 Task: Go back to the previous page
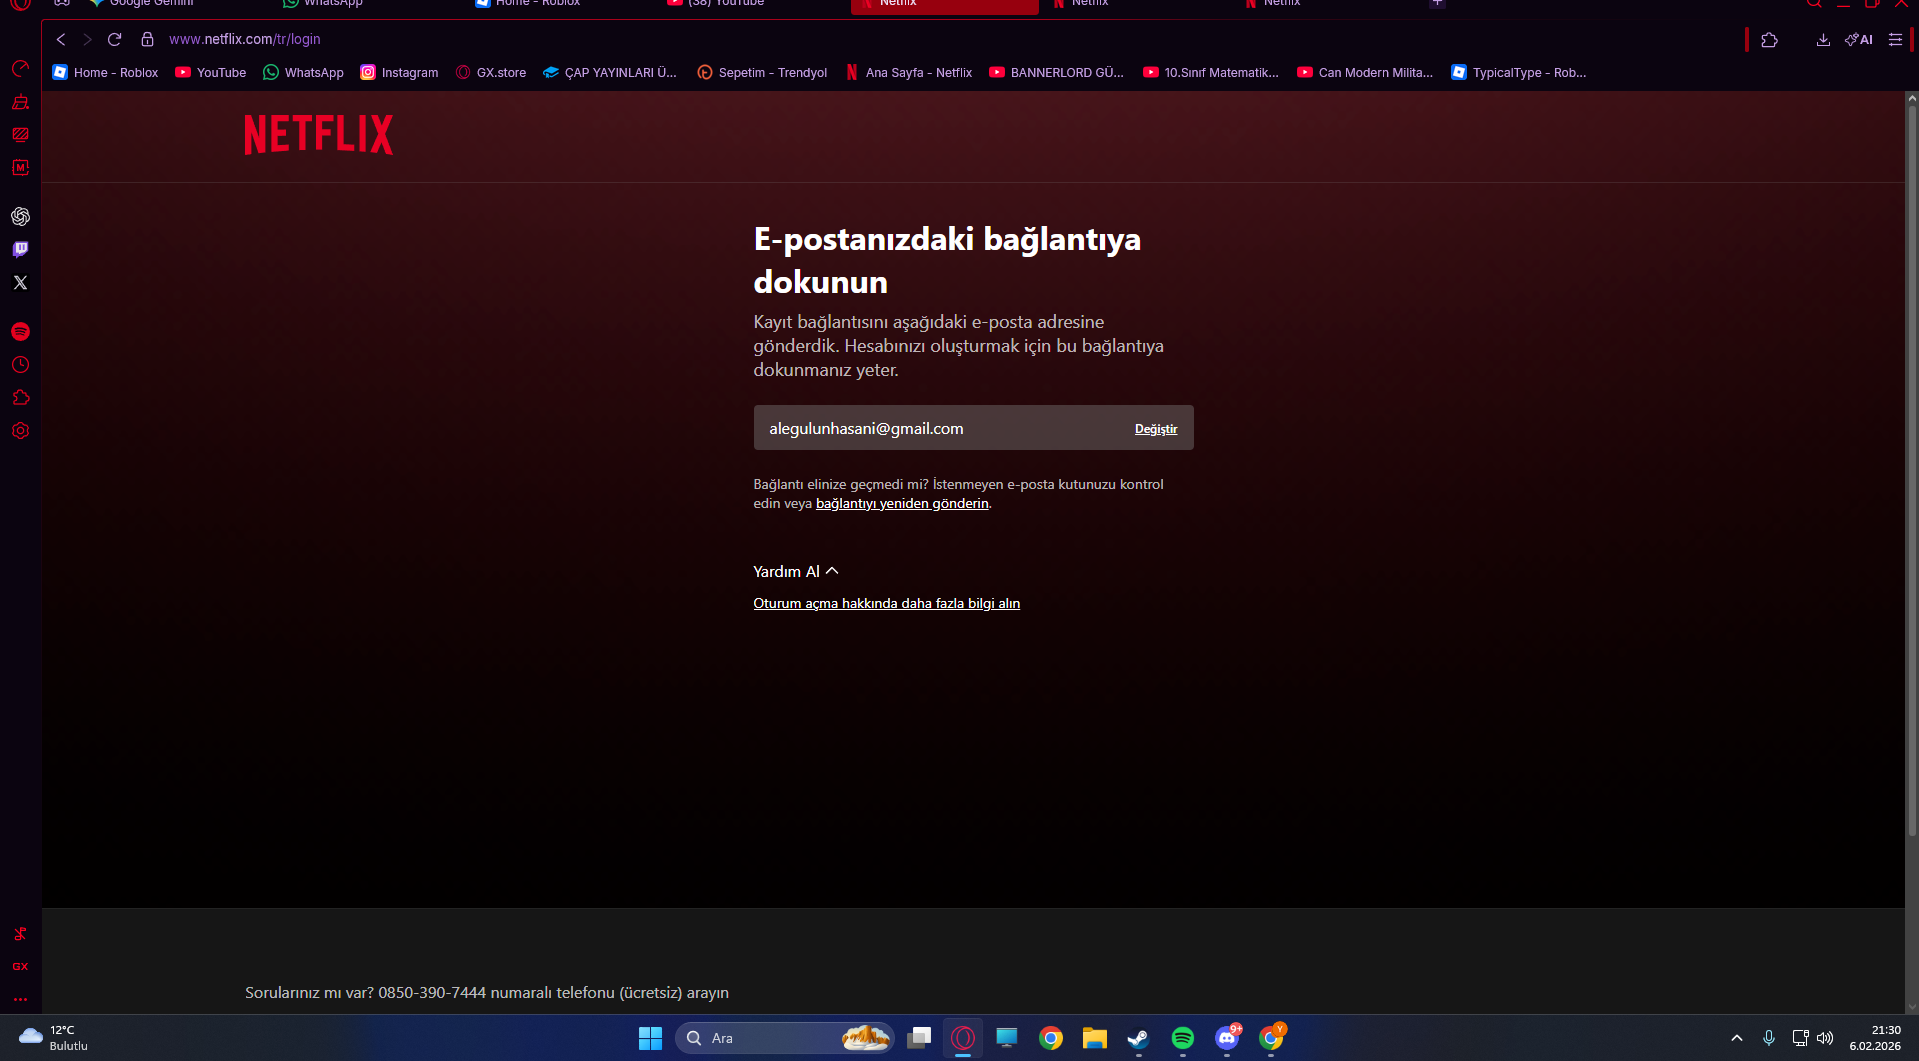click(61, 39)
